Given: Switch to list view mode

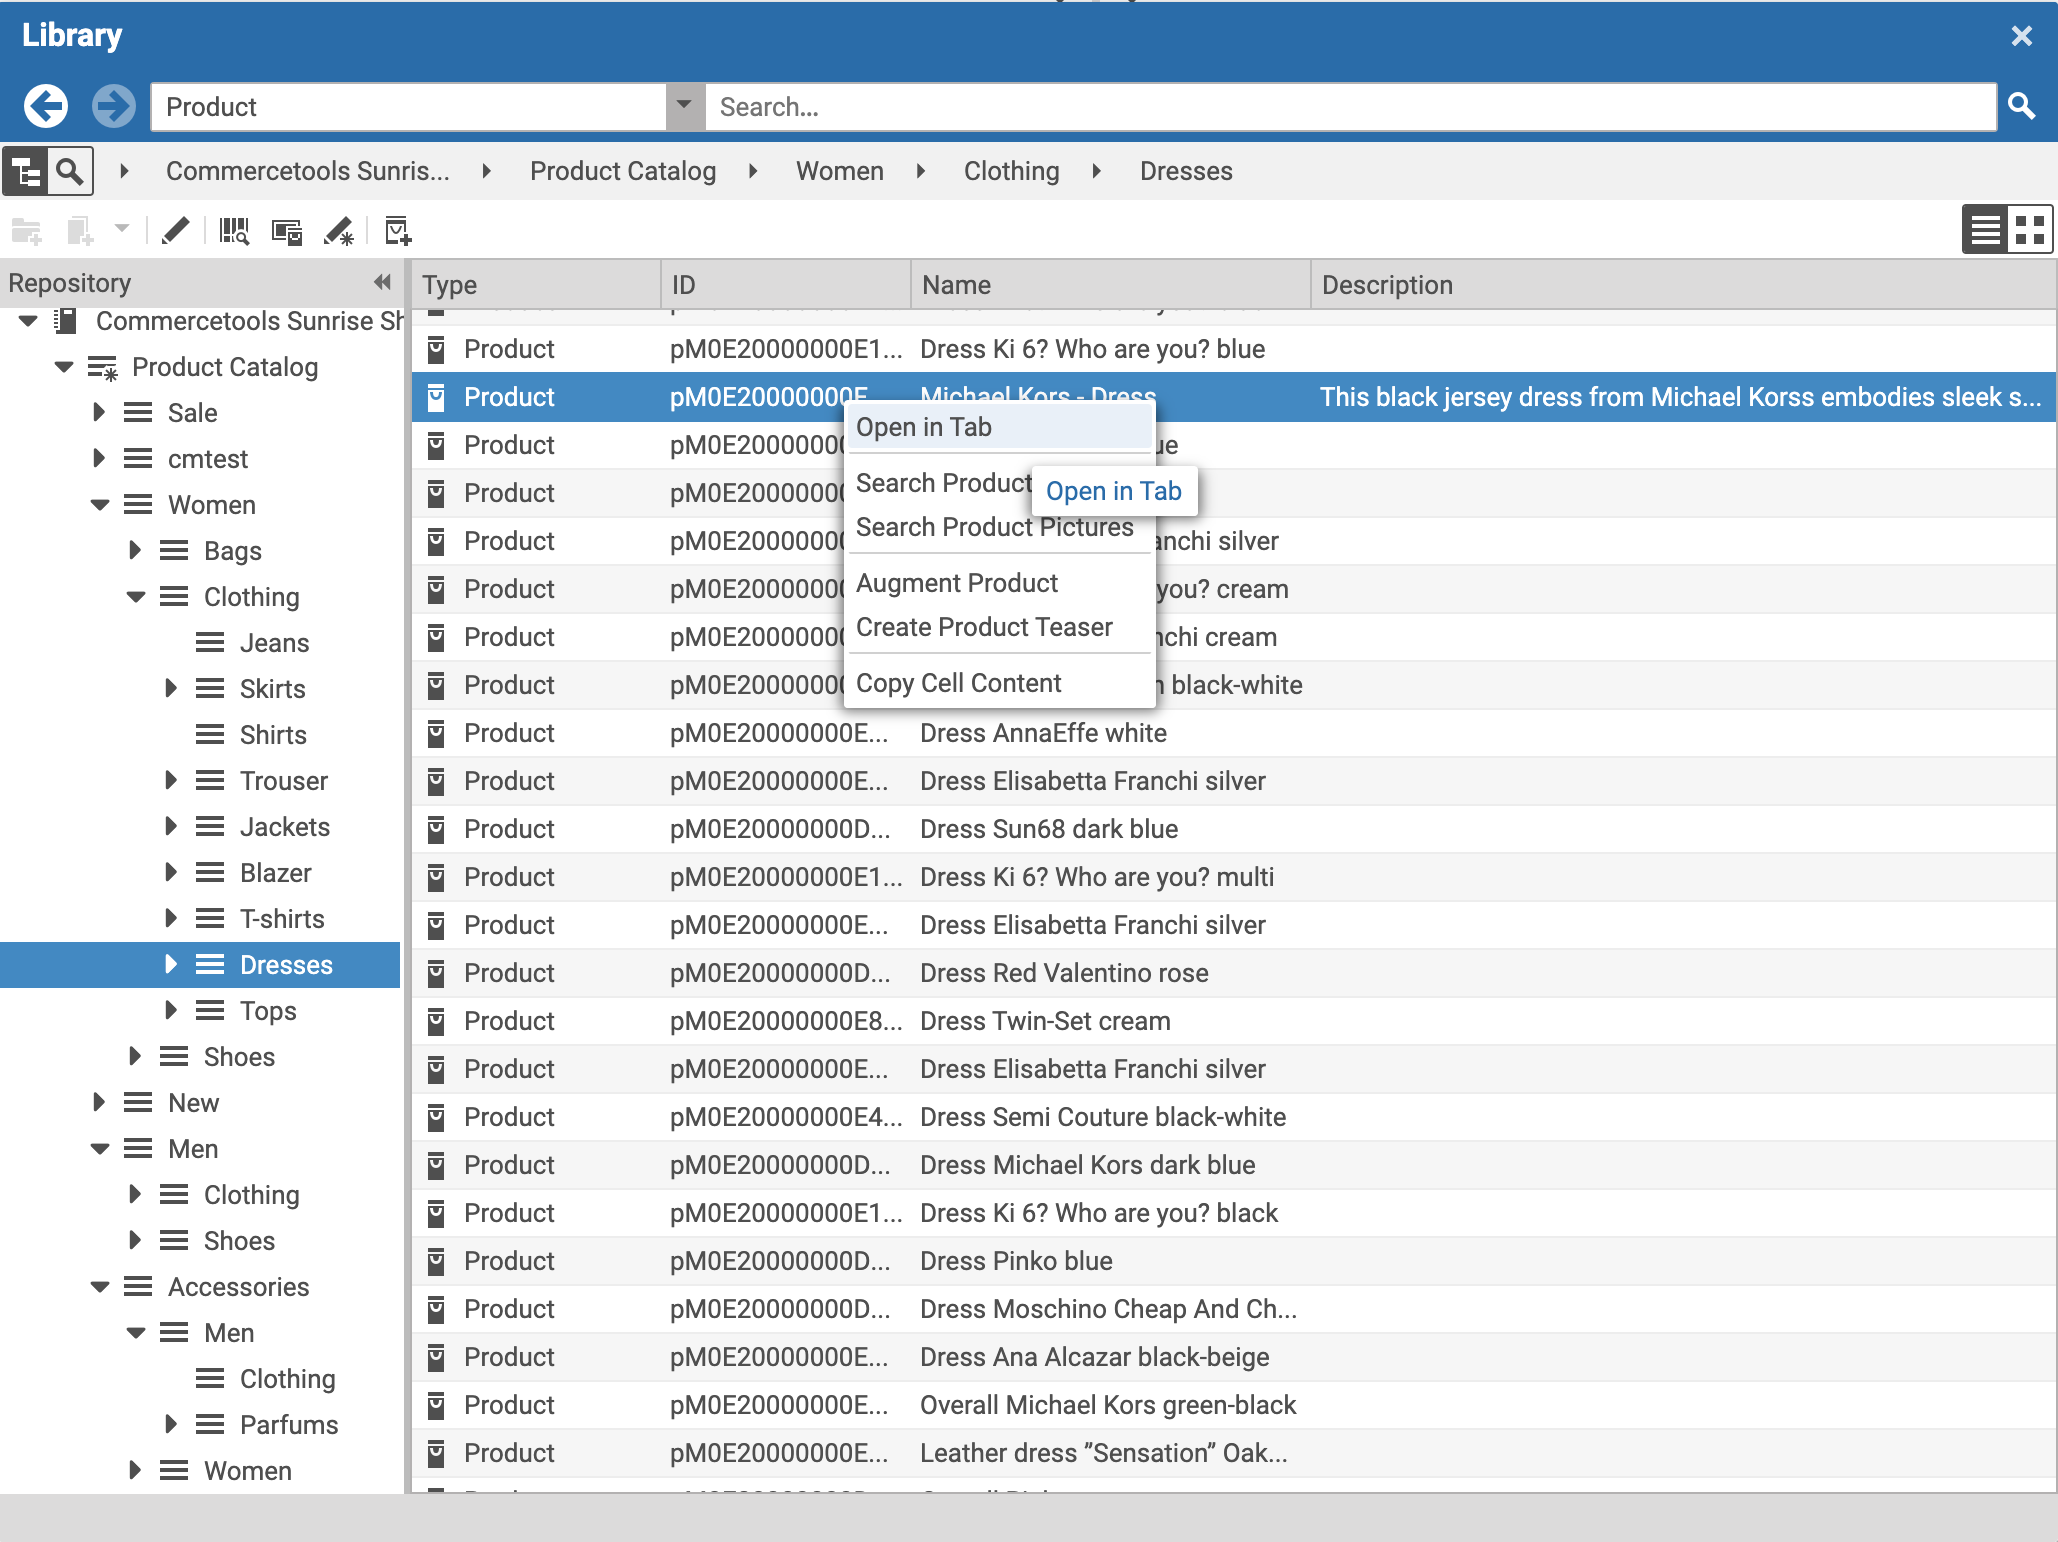Looking at the screenshot, I should point(1984,228).
